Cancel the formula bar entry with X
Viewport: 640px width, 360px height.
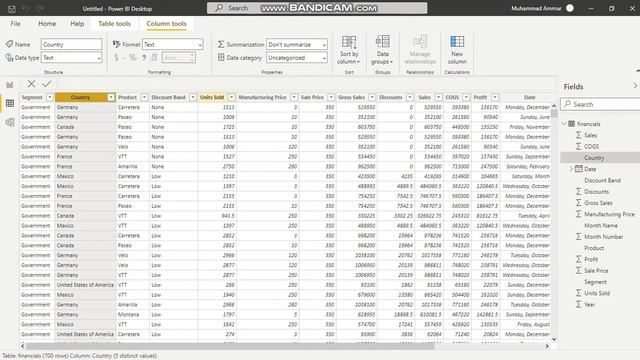pyautogui.click(x=31, y=84)
